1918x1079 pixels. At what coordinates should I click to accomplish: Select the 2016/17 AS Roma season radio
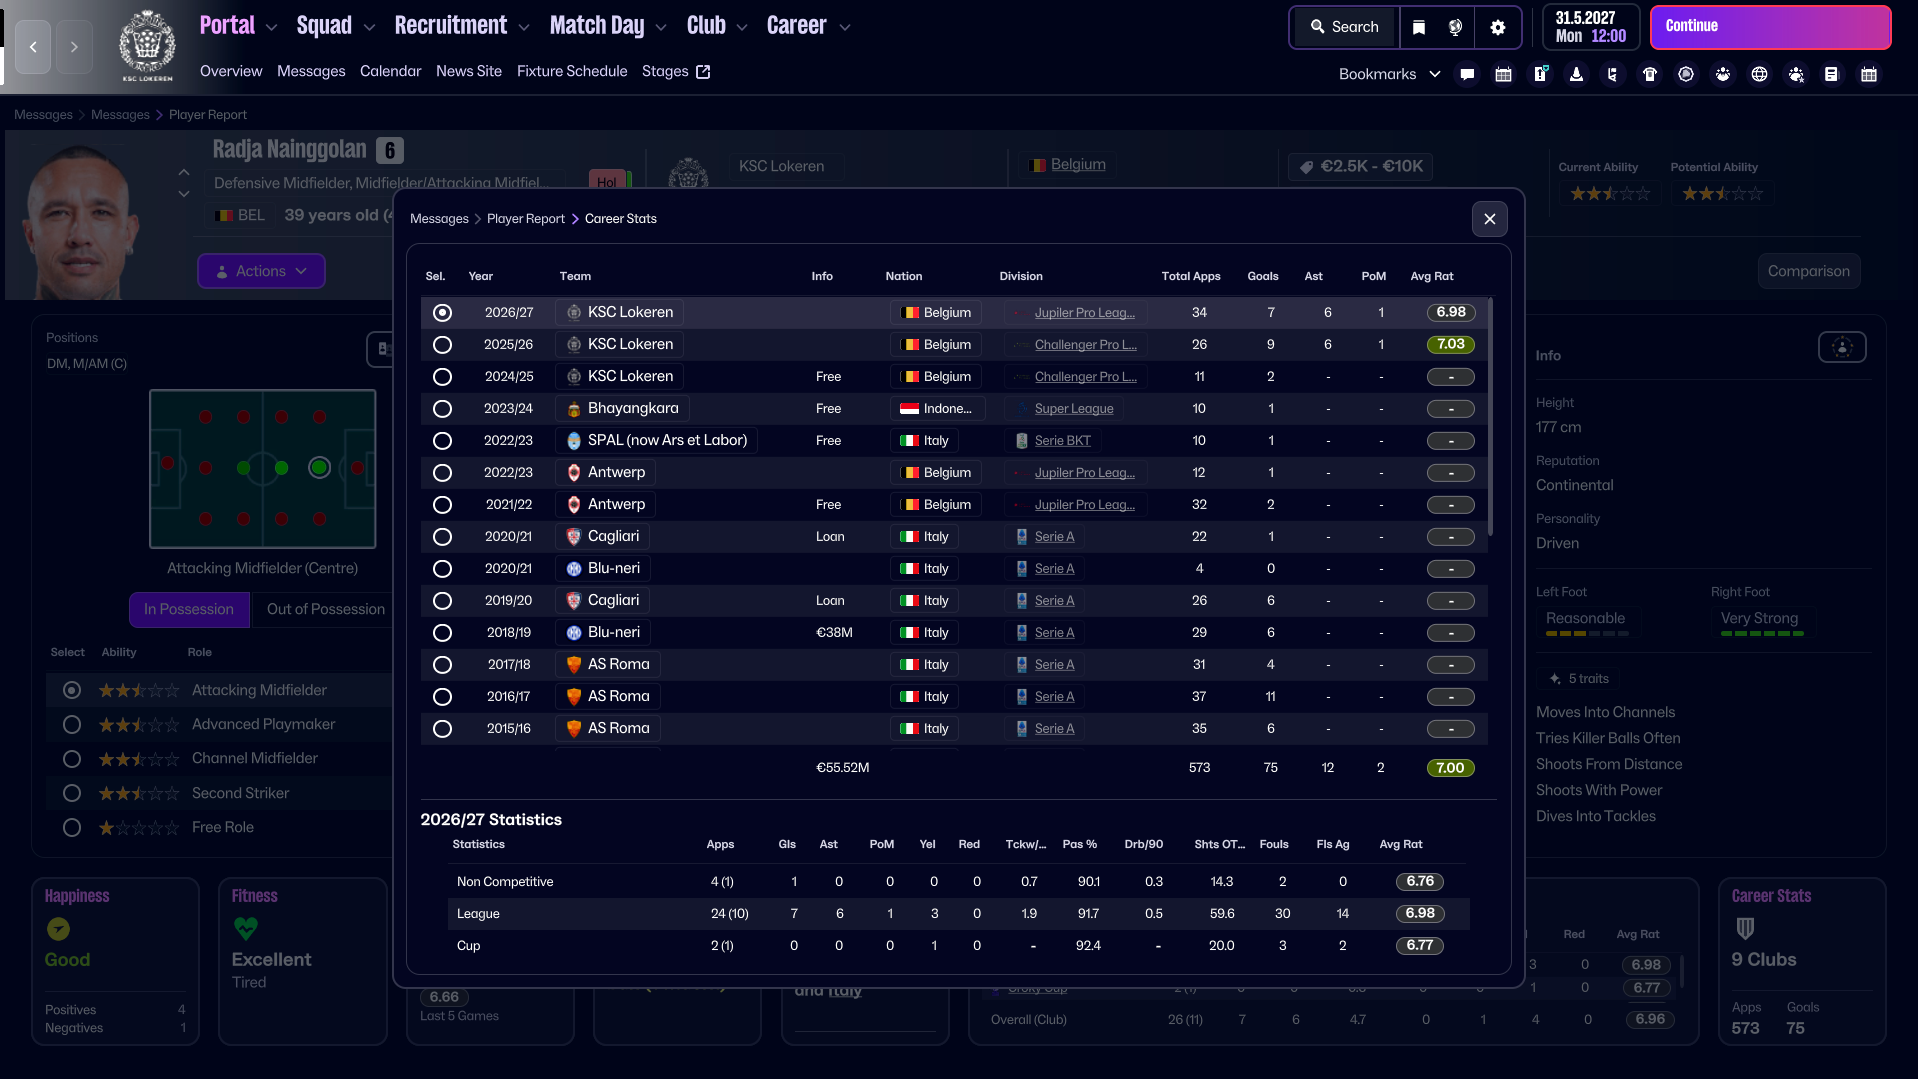(442, 697)
